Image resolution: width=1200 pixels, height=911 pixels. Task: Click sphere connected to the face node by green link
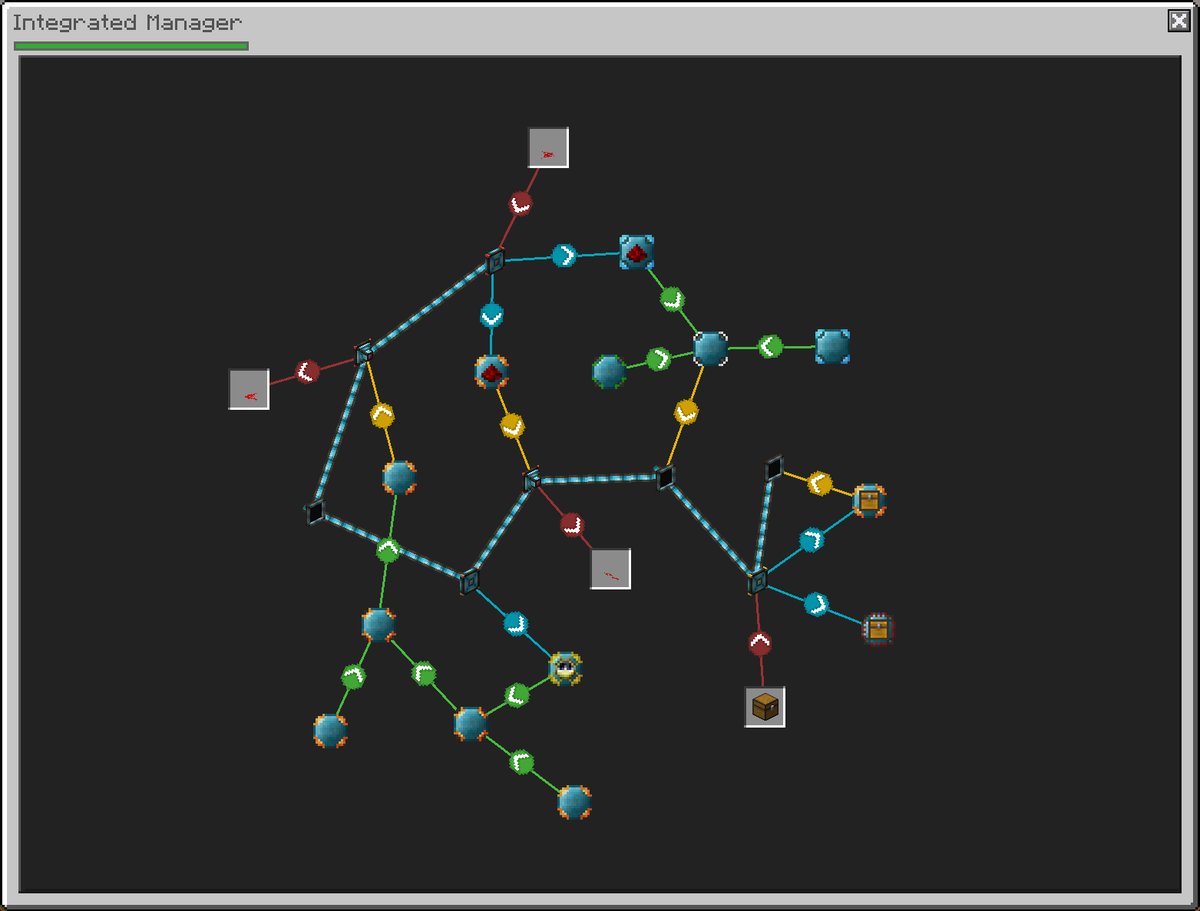pyautogui.click(x=470, y=723)
